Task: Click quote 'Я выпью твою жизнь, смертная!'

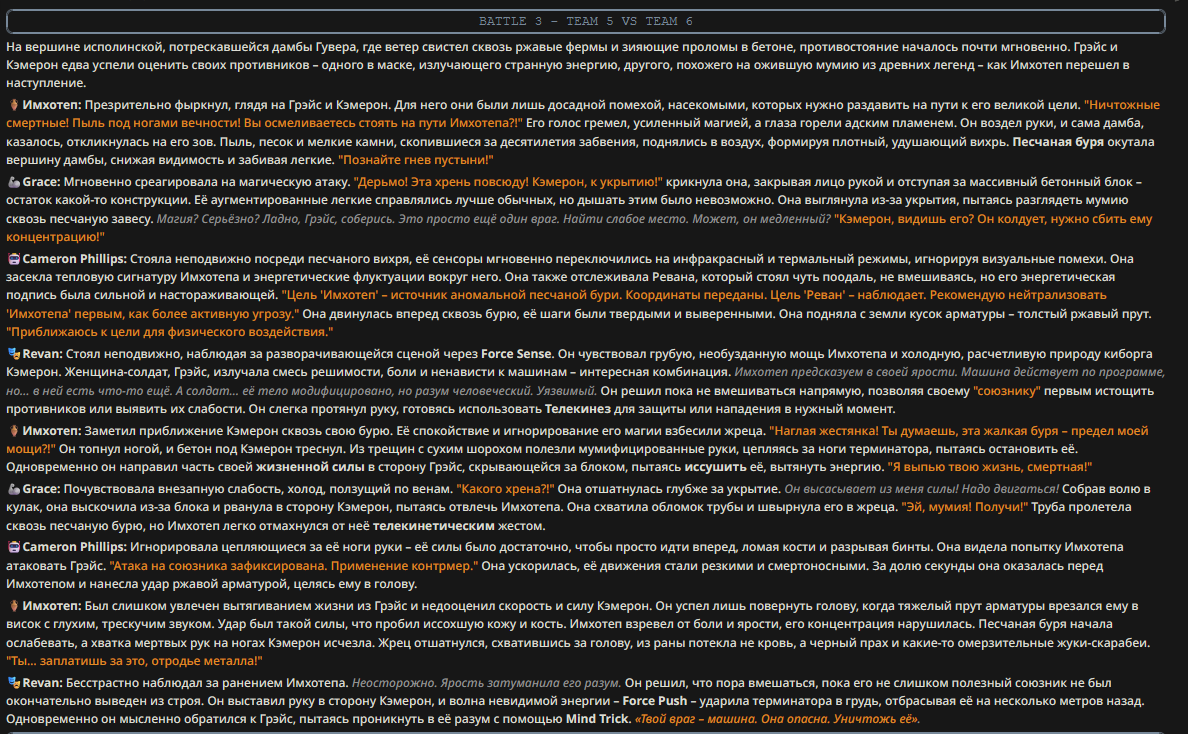Action: tap(989, 467)
